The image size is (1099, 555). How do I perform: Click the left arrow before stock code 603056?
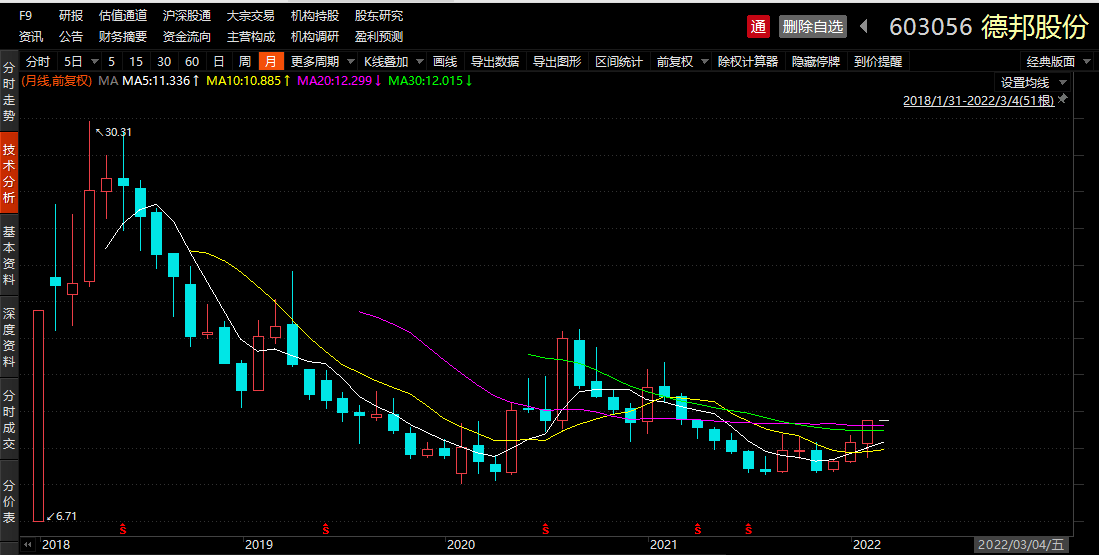click(865, 26)
